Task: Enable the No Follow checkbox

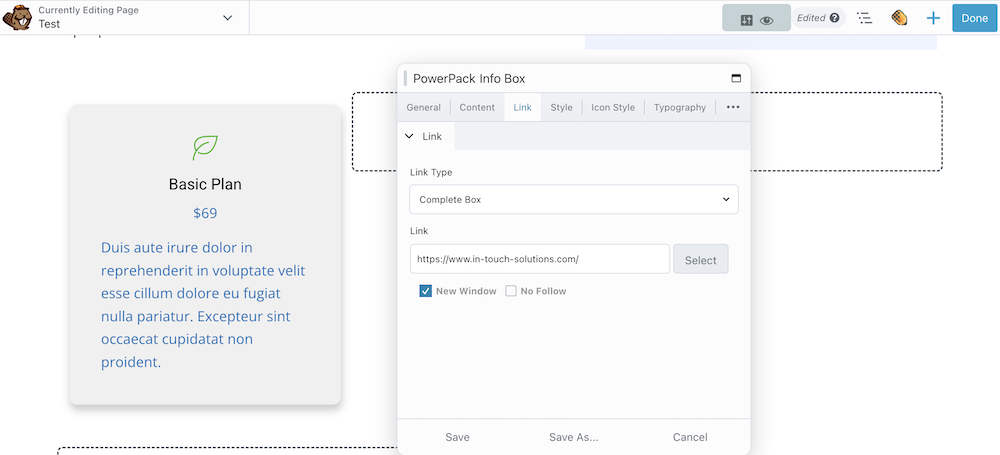Action: (x=511, y=291)
